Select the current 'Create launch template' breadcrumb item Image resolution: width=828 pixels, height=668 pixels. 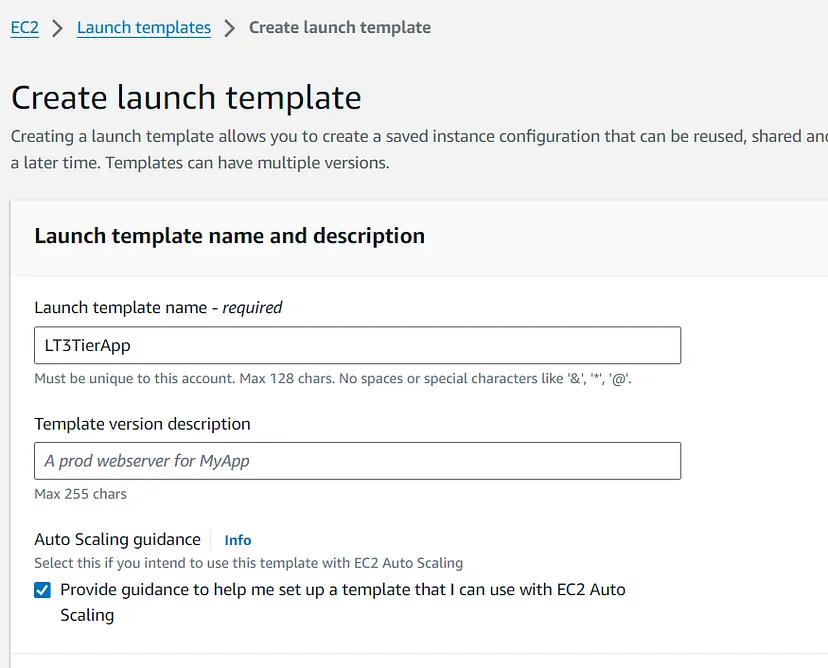click(x=340, y=28)
